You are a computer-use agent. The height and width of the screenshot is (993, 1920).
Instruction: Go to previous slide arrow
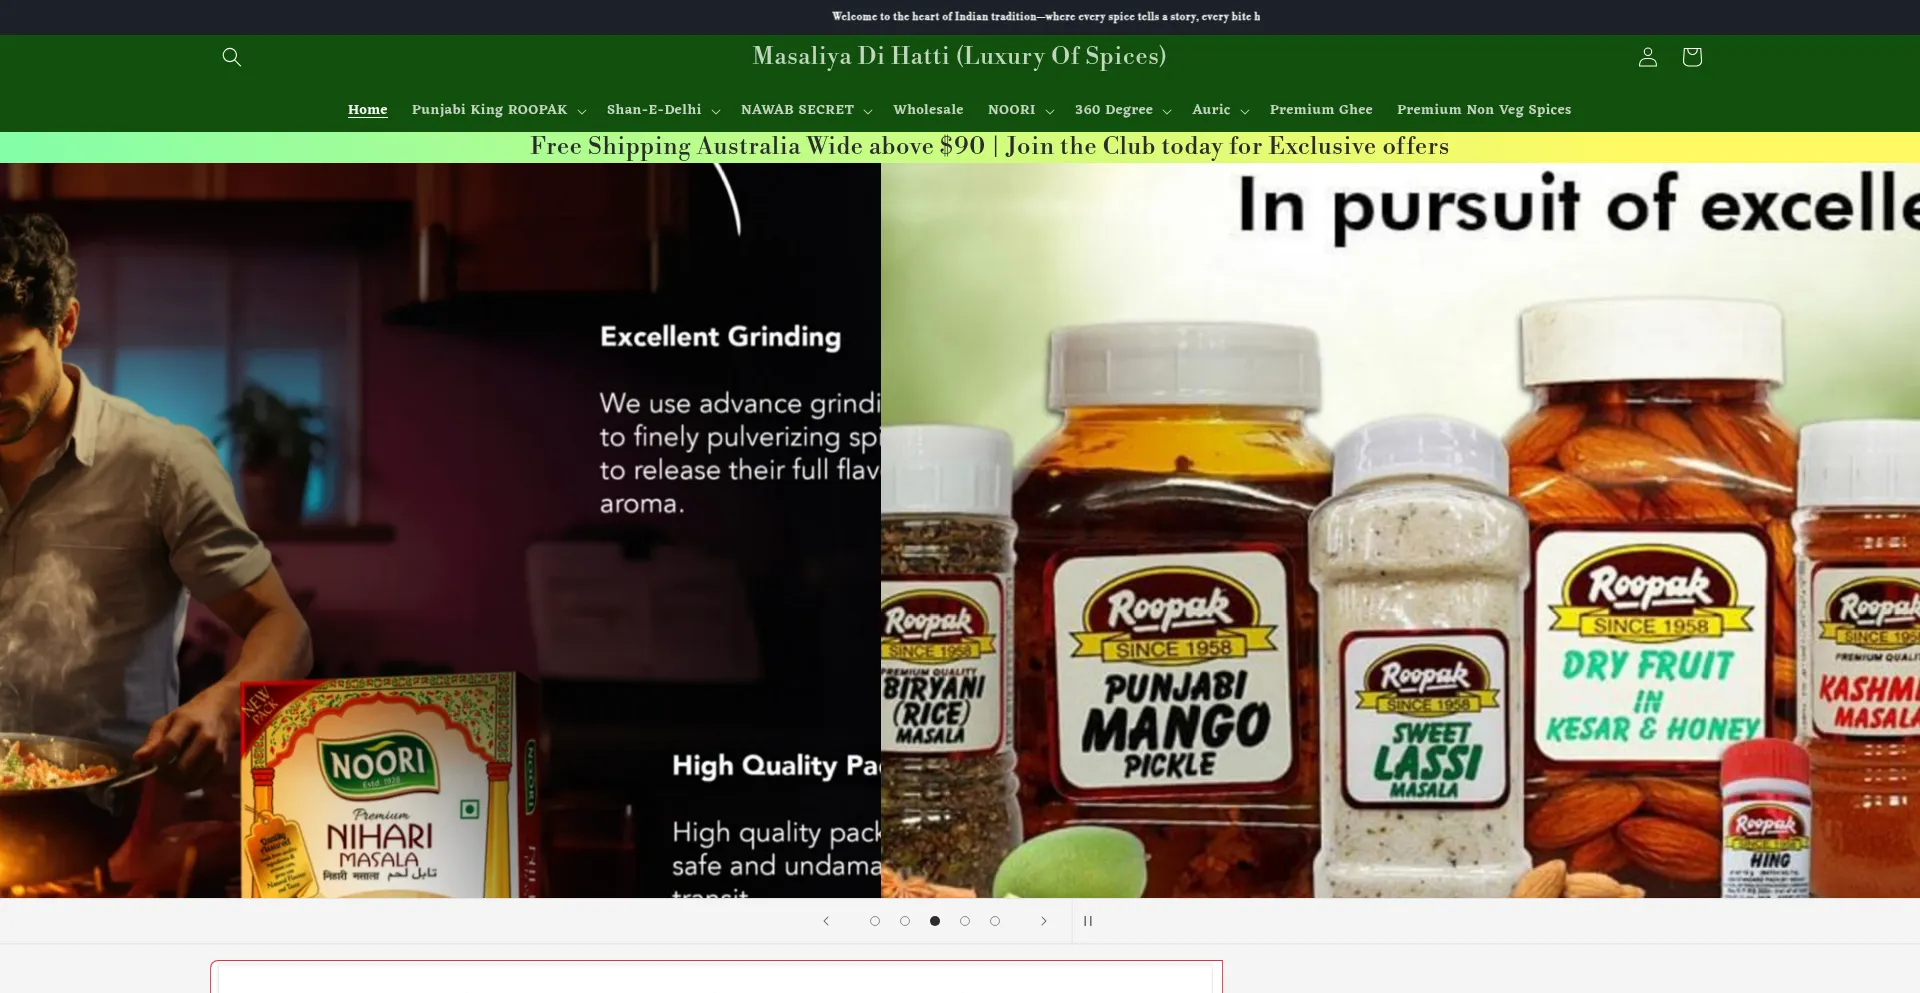(826, 921)
